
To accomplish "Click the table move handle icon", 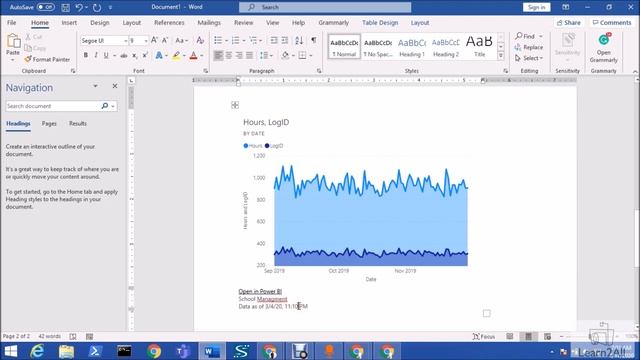I will pyautogui.click(x=235, y=105).
